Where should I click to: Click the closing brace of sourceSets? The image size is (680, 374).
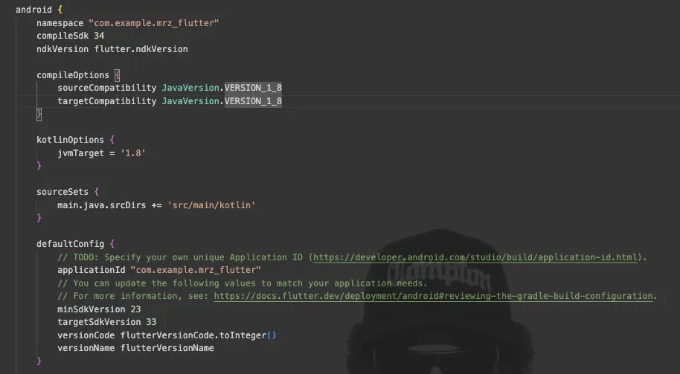pyautogui.click(x=39, y=218)
